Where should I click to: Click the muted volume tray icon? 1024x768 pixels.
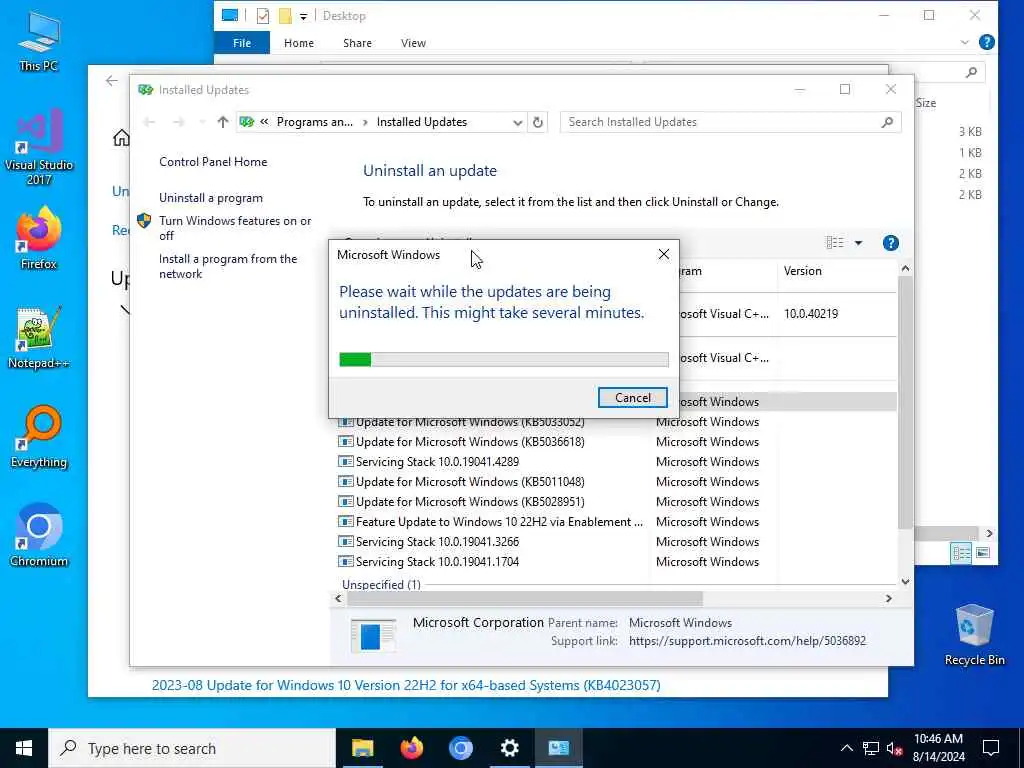coord(894,748)
